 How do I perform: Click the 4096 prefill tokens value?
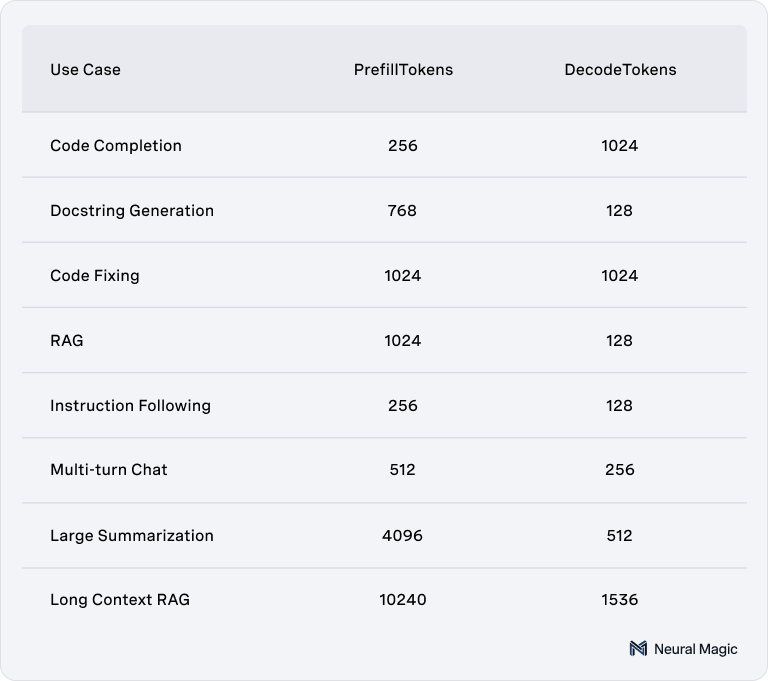click(403, 536)
